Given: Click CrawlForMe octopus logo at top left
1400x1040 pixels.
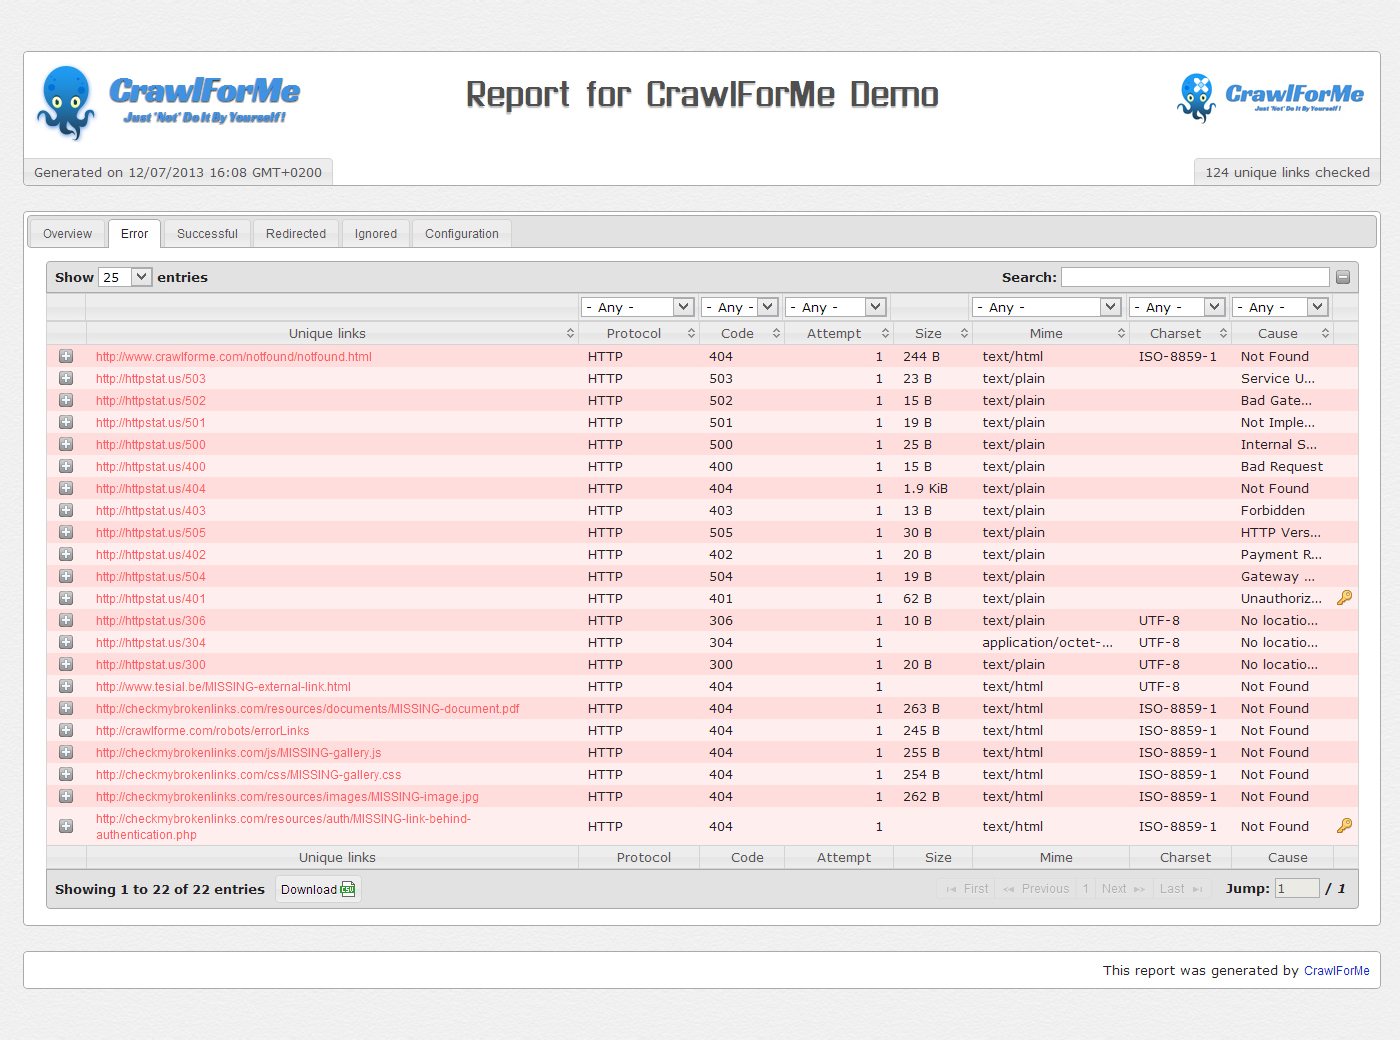Looking at the screenshot, I should (168, 103).
